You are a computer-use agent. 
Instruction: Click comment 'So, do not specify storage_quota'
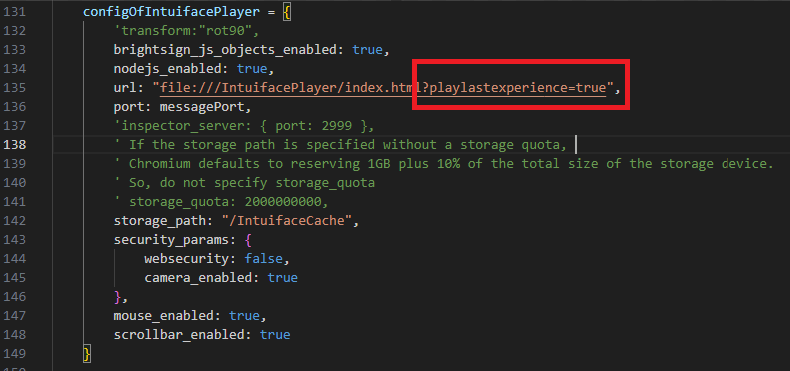(x=244, y=183)
